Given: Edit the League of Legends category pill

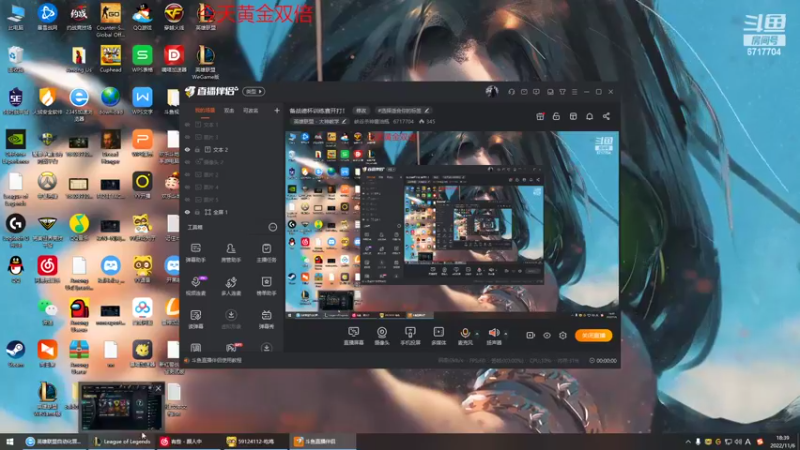Looking at the screenshot, I should (319, 122).
